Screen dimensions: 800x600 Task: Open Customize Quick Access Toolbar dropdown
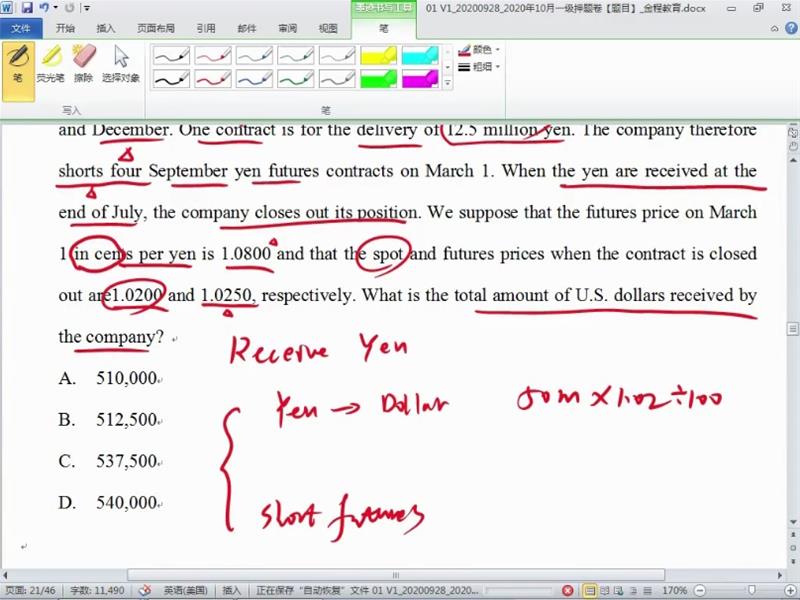point(87,8)
